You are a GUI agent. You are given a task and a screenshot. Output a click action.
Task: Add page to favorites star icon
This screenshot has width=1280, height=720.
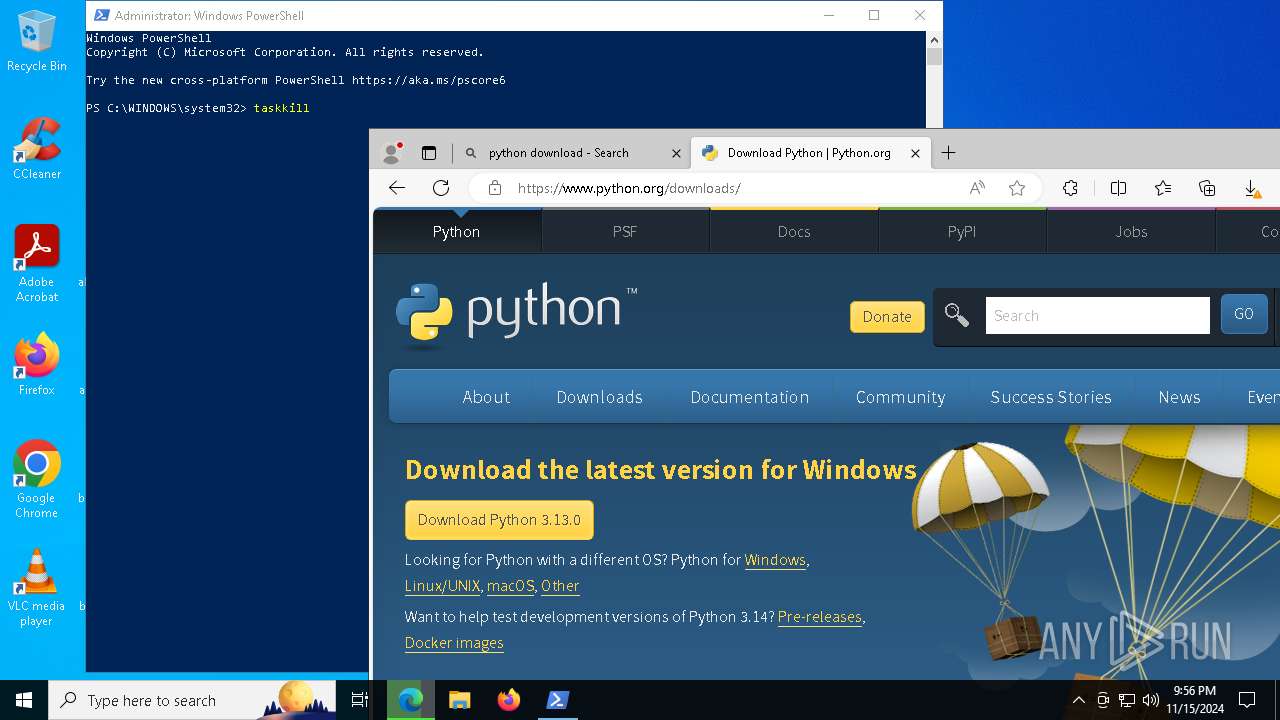[x=1017, y=188]
